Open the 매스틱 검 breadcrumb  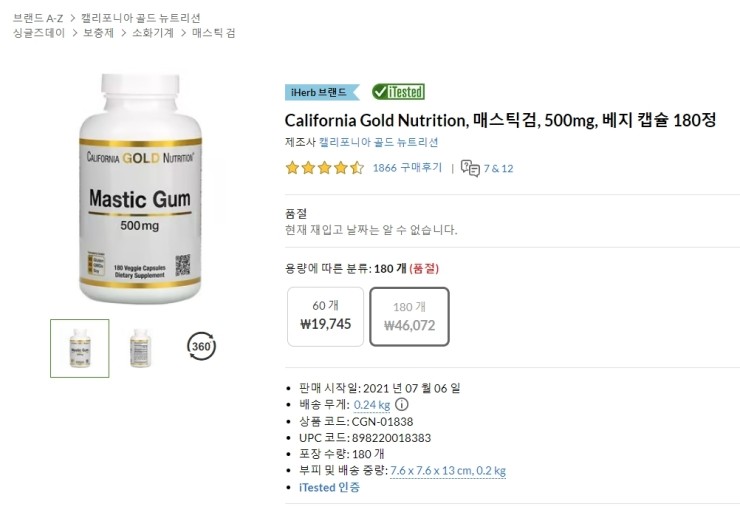(x=213, y=33)
